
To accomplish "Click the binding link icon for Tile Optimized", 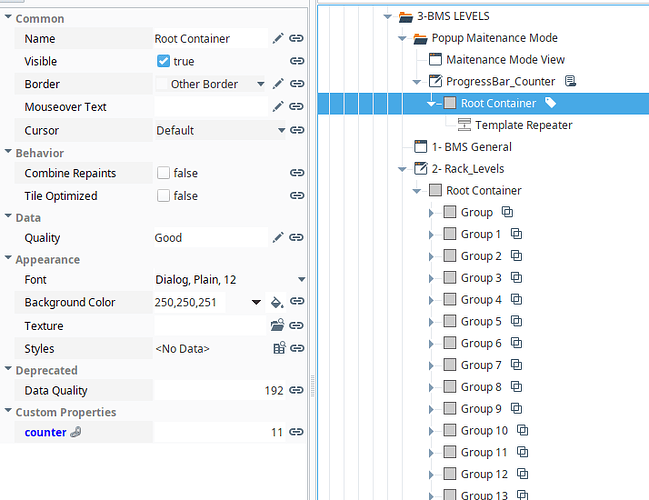I will click(x=296, y=196).
